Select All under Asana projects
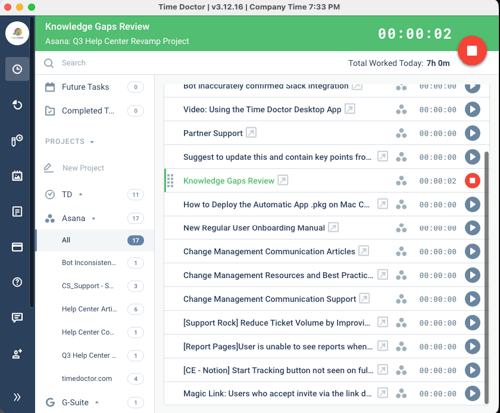Image resolution: width=500 pixels, height=413 pixels. [95, 240]
